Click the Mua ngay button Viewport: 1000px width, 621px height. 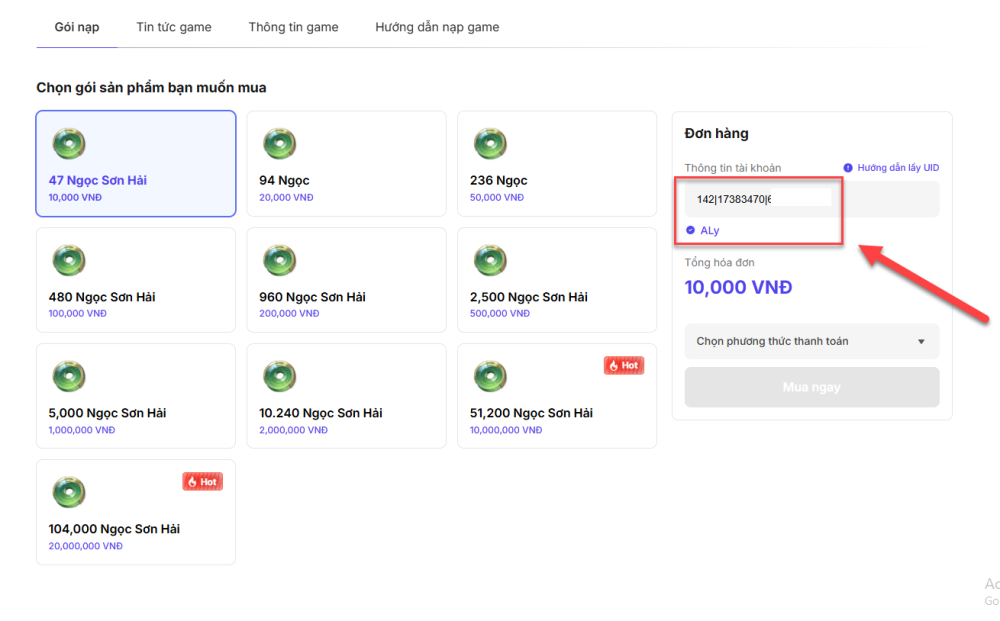pos(811,387)
